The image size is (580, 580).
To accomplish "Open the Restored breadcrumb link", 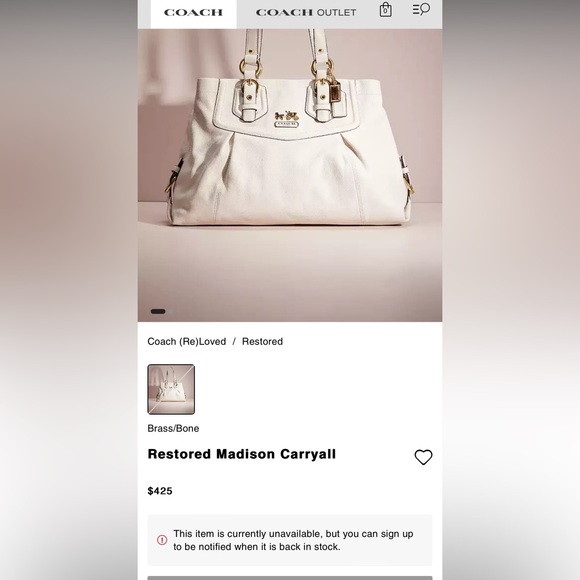I will tap(262, 341).
